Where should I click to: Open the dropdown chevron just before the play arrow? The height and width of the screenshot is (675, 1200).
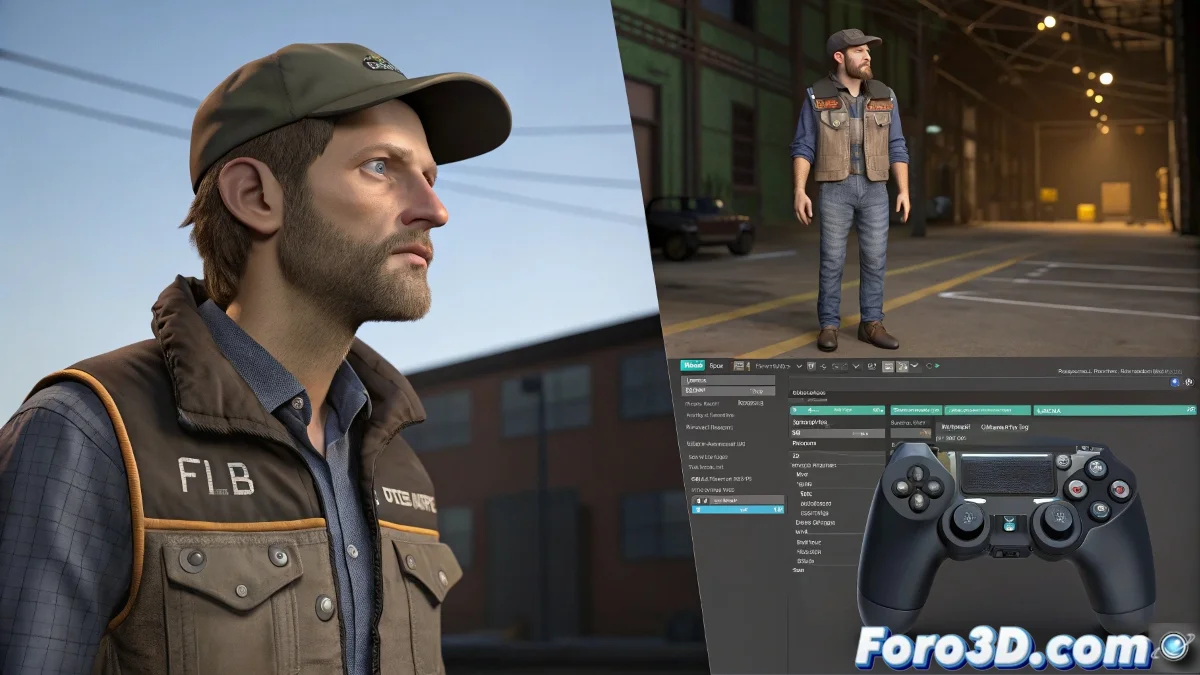click(915, 366)
